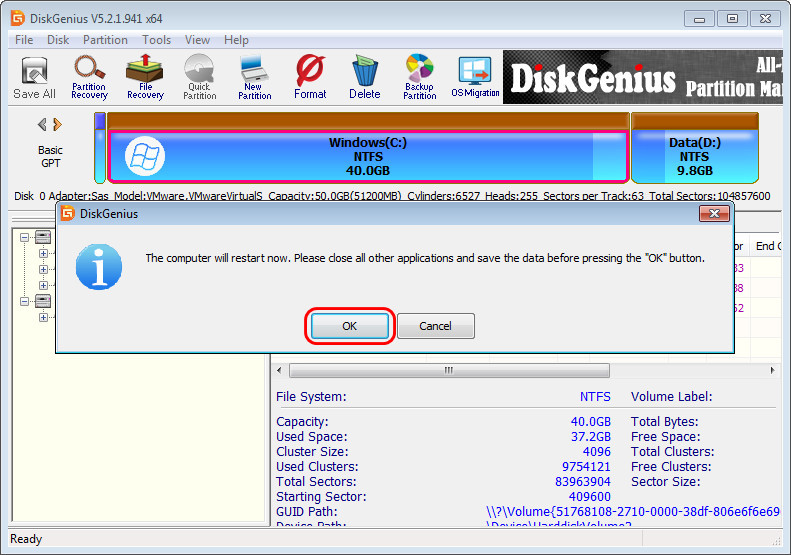Click the Format toolbar icon

310,77
